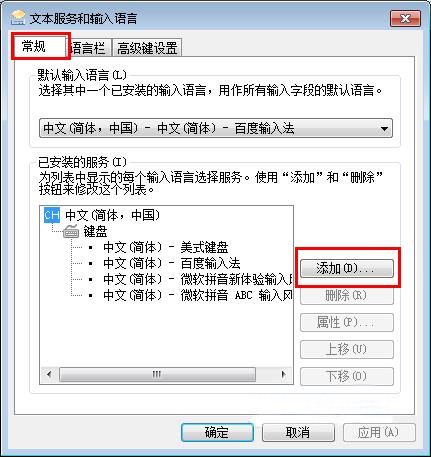Select 中文(简体) - 美式键盘 in list
This screenshot has height=457, width=431.
point(166,247)
